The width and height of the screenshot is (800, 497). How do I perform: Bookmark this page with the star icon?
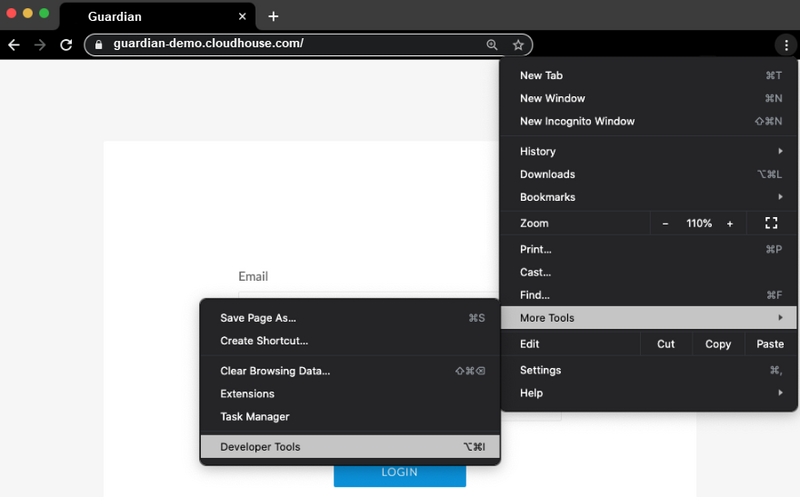pyautogui.click(x=518, y=45)
